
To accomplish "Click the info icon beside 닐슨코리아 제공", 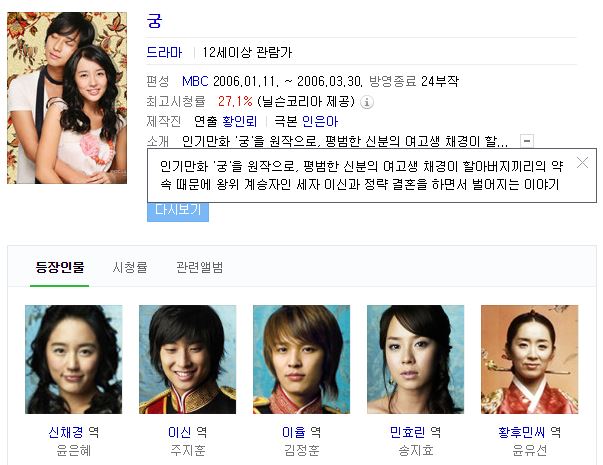I will [366, 102].
